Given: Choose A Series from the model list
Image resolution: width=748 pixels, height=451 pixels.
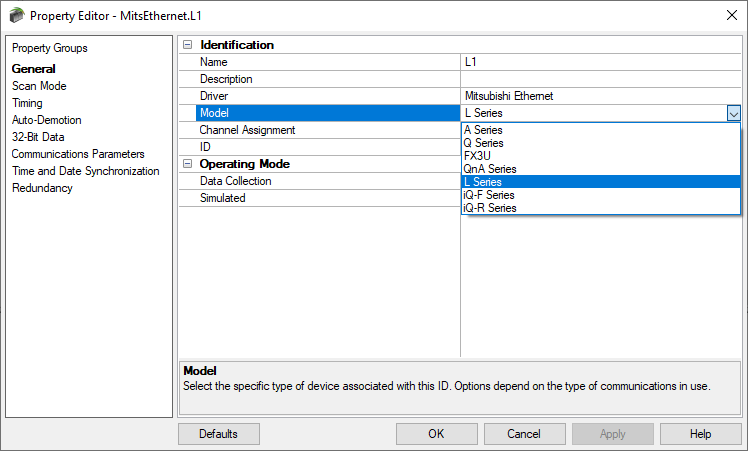Looking at the screenshot, I should tap(601, 130).
